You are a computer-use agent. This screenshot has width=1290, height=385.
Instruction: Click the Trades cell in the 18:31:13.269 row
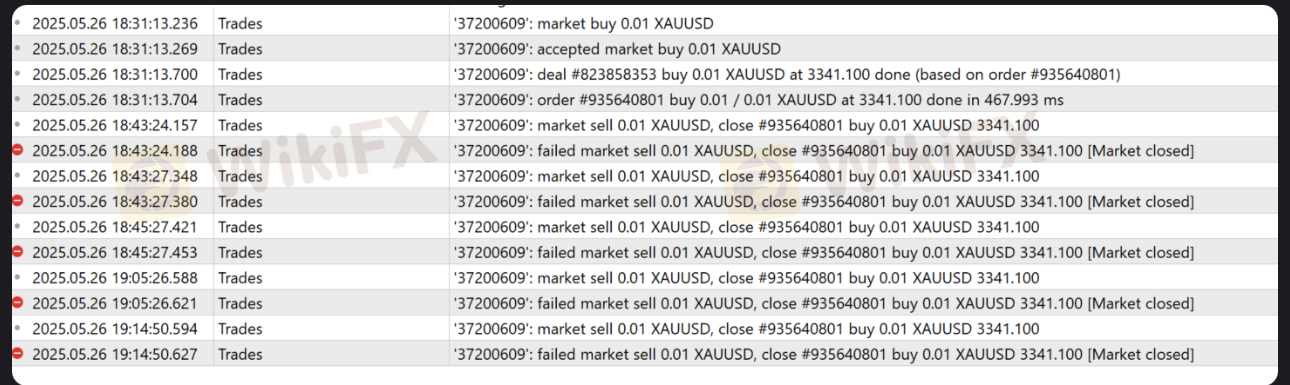(240, 48)
